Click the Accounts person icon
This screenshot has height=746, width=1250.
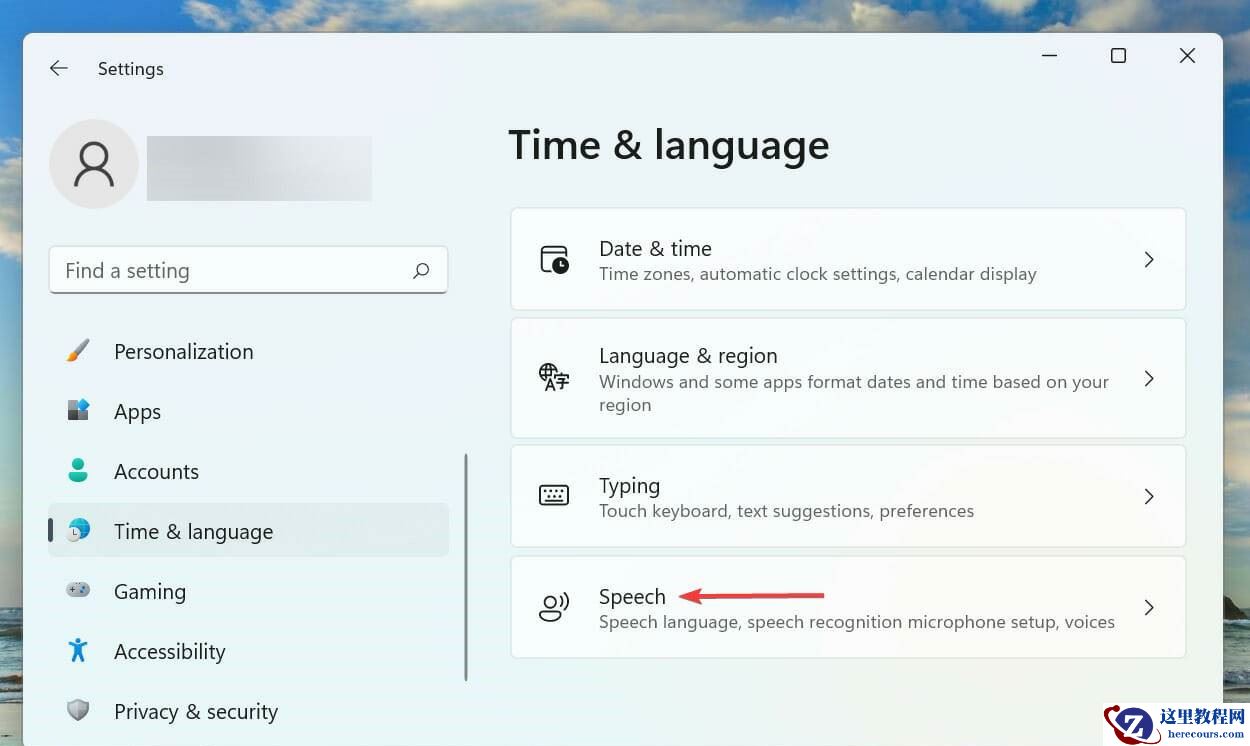click(78, 471)
